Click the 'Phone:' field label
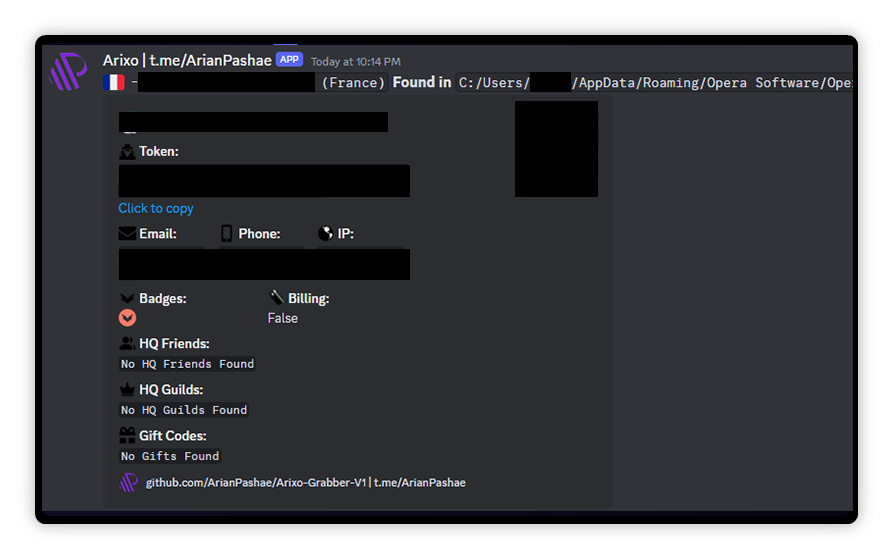 click(259, 233)
